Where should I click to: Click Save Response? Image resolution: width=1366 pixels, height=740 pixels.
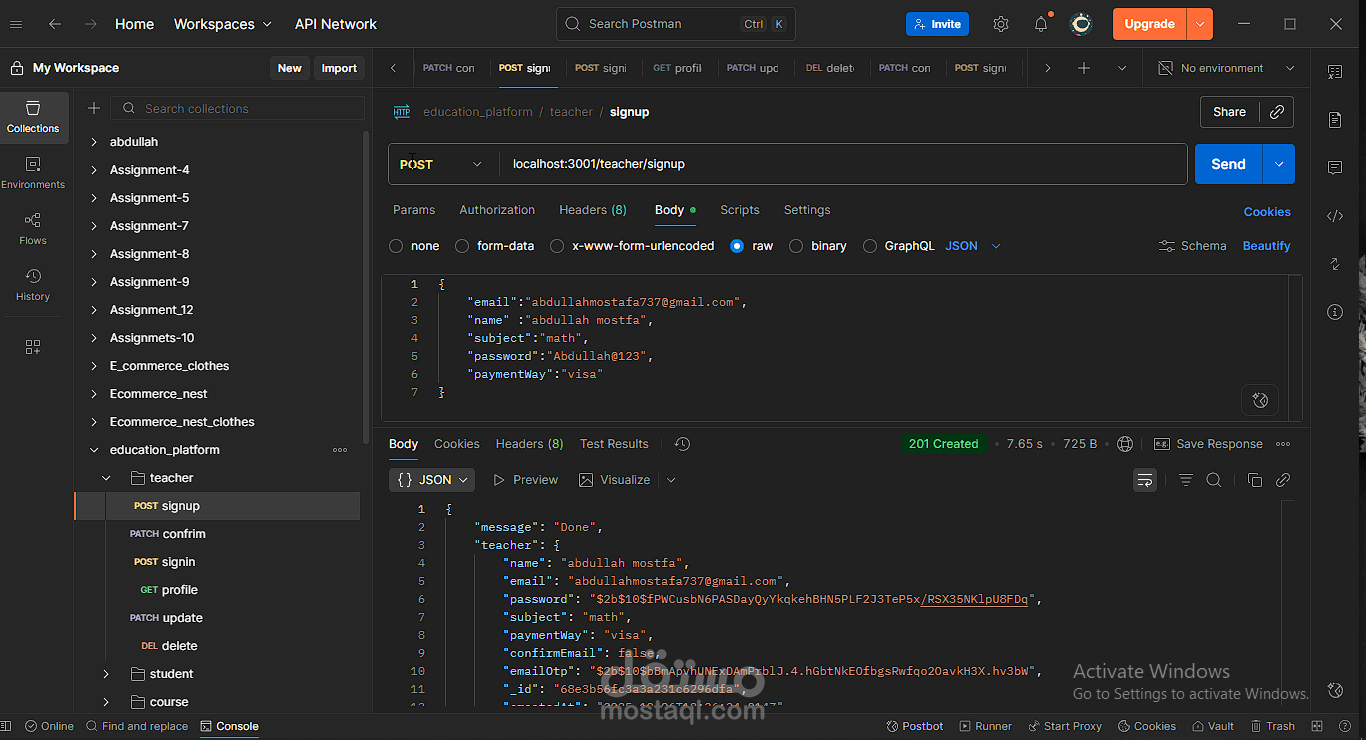pyautogui.click(x=1208, y=444)
